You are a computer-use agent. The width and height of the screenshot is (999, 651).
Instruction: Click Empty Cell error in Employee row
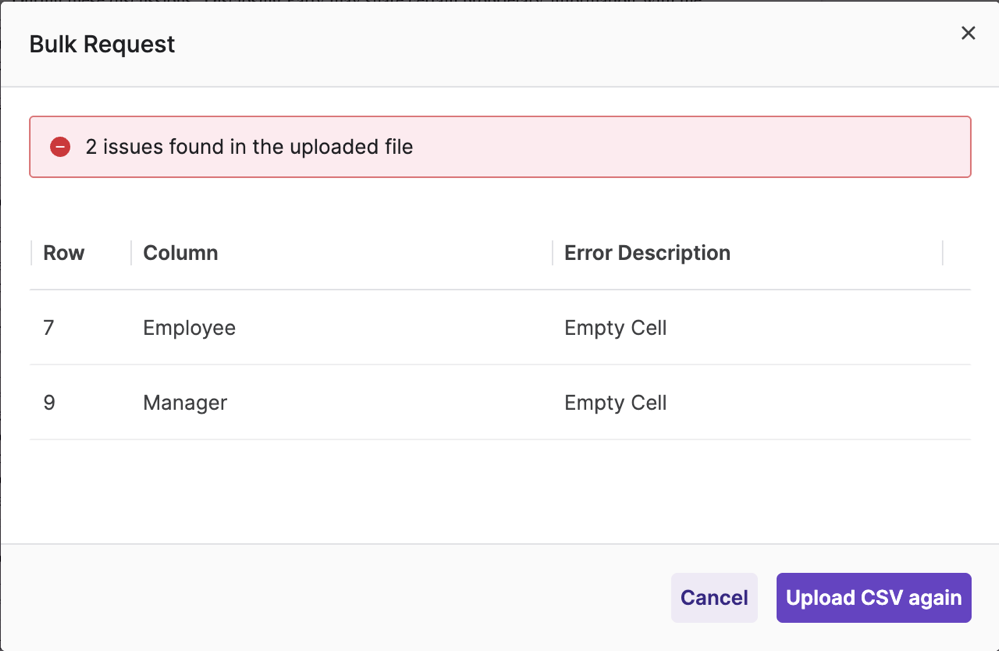click(615, 328)
